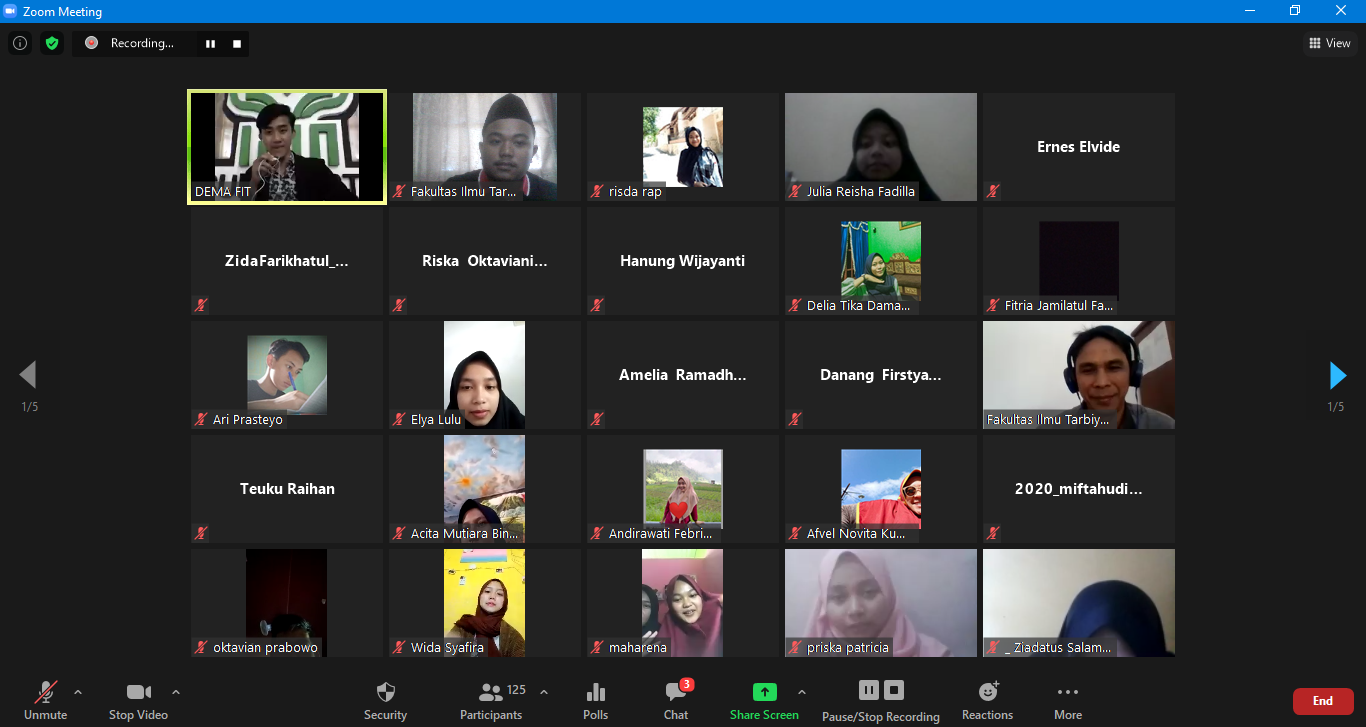Viewport: 1366px width, 727px height.
Task: Pause recording in top recording indicator
Action: click(x=210, y=43)
